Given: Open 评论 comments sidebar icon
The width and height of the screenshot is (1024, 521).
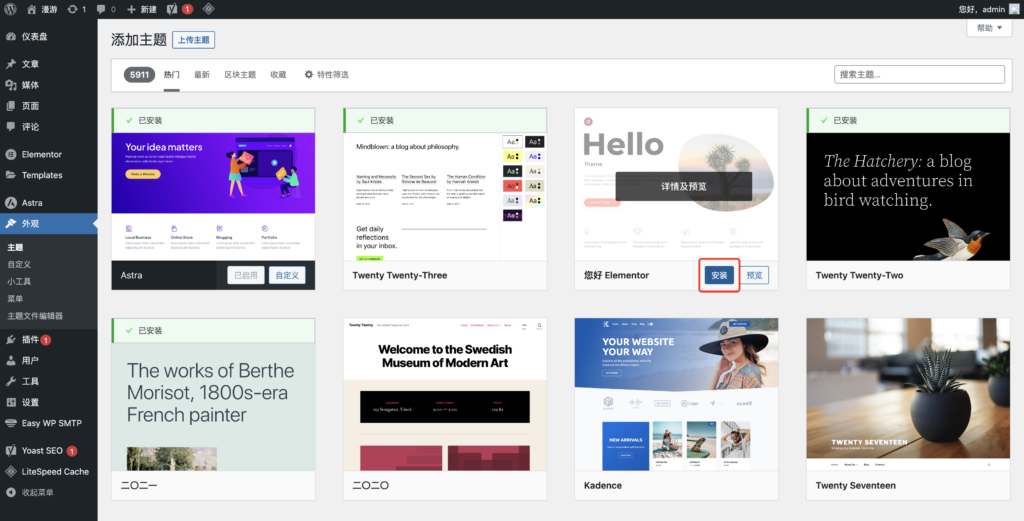Looking at the screenshot, I should (x=10, y=127).
